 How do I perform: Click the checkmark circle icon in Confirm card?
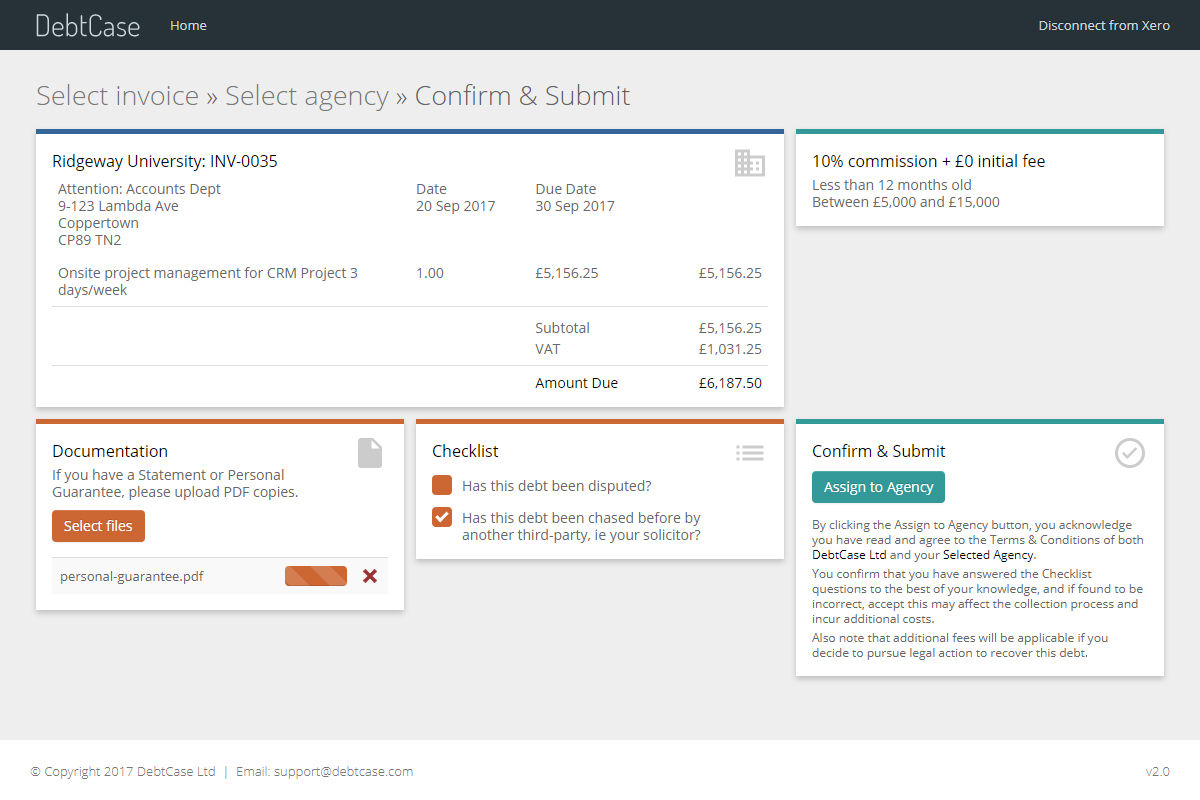tap(1130, 453)
